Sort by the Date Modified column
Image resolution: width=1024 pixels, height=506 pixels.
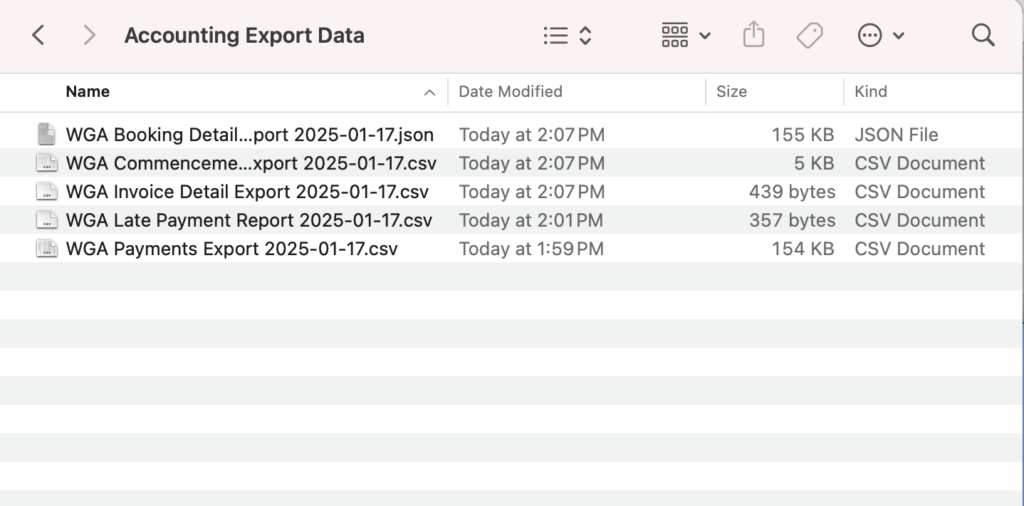(x=510, y=92)
